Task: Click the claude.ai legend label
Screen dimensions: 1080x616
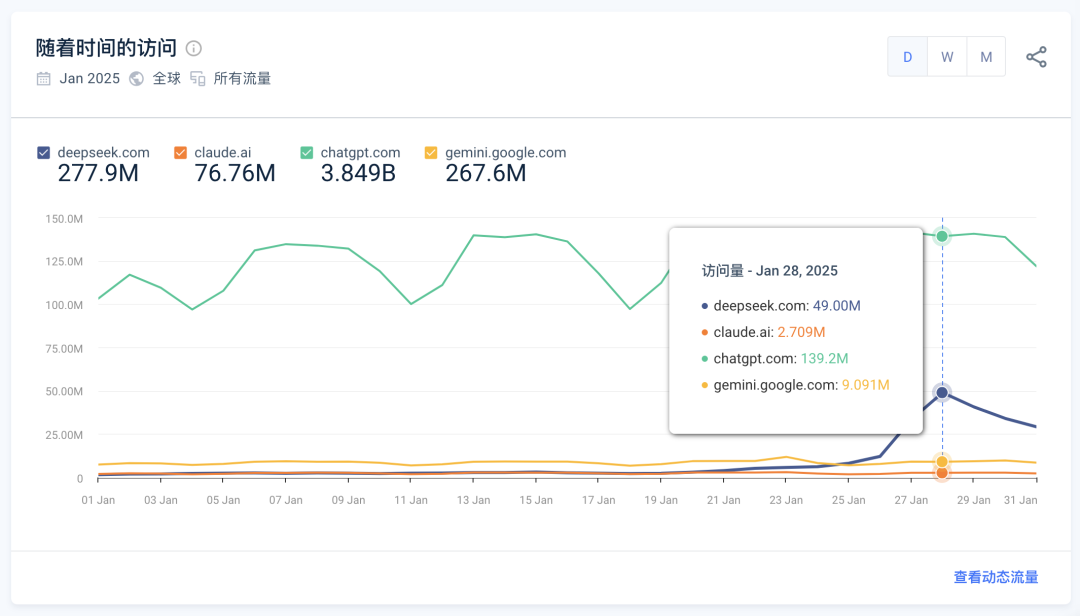Action: point(222,152)
